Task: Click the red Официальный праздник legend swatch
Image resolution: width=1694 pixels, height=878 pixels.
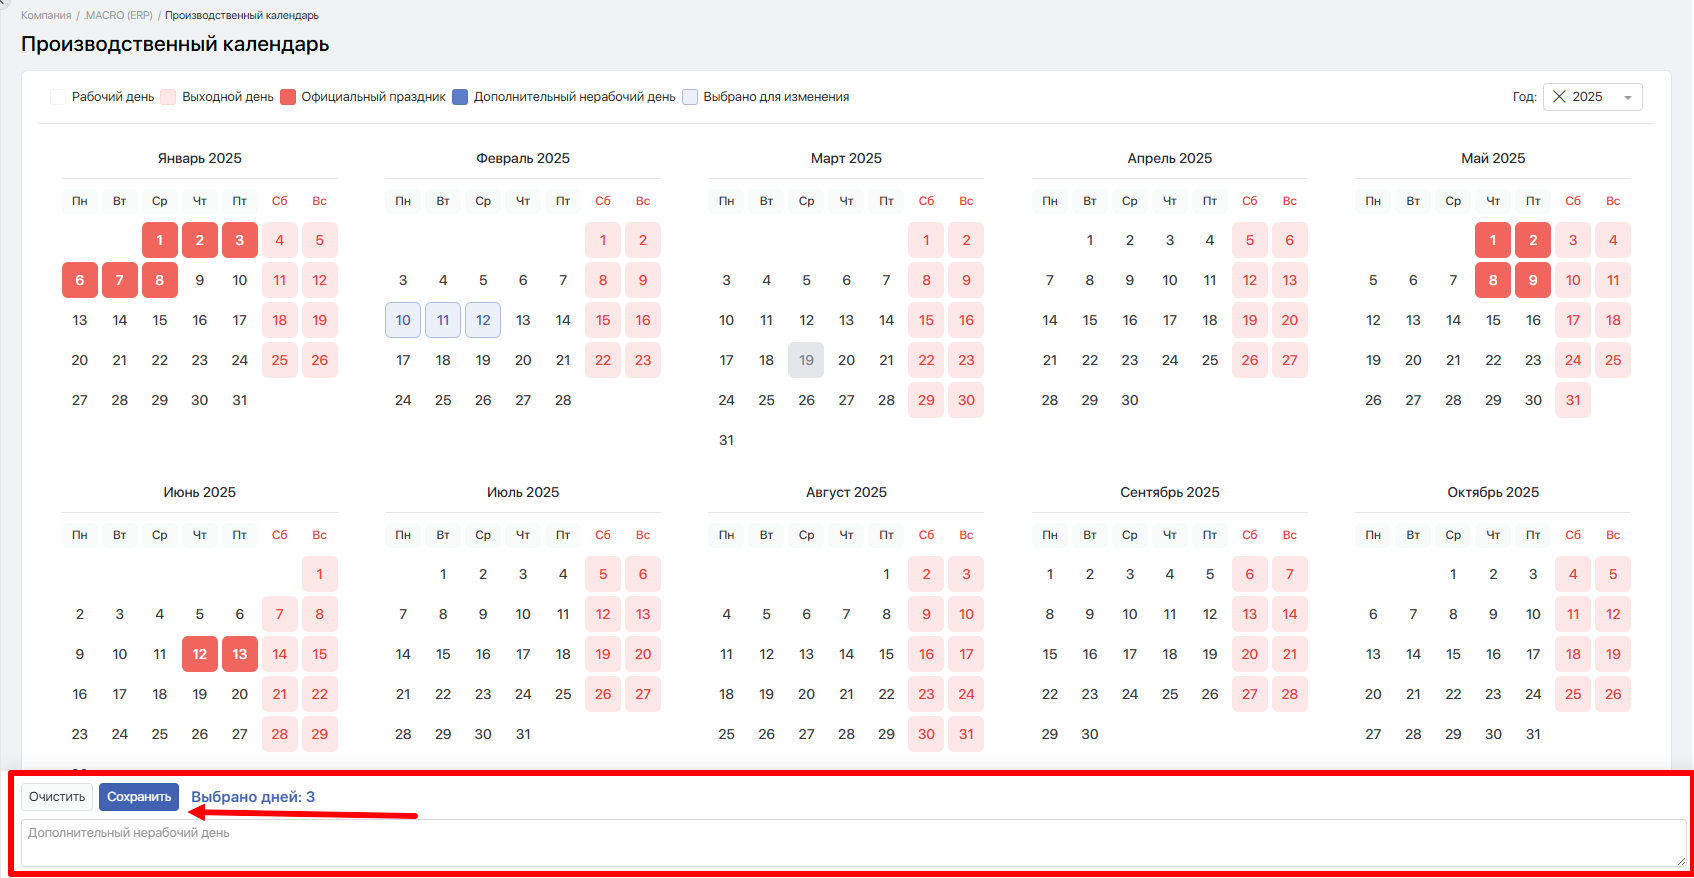Action: pyautogui.click(x=288, y=97)
